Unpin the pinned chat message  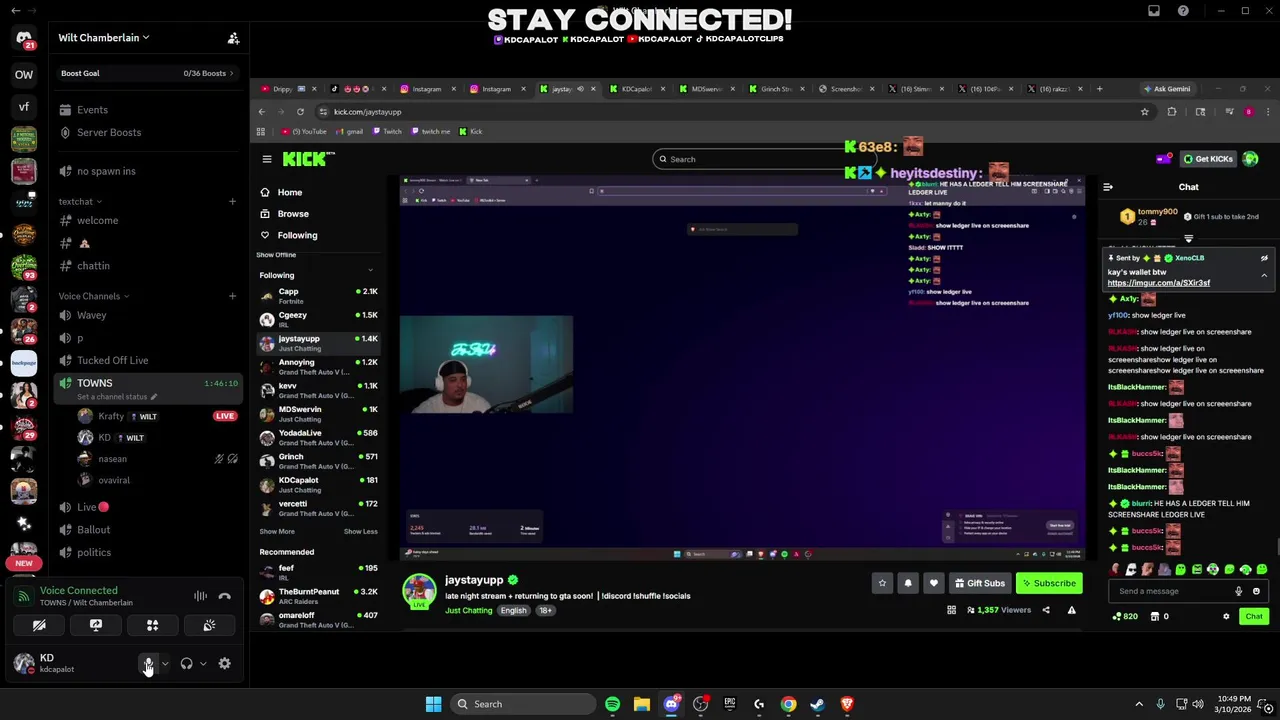pyautogui.click(x=1264, y=258)
